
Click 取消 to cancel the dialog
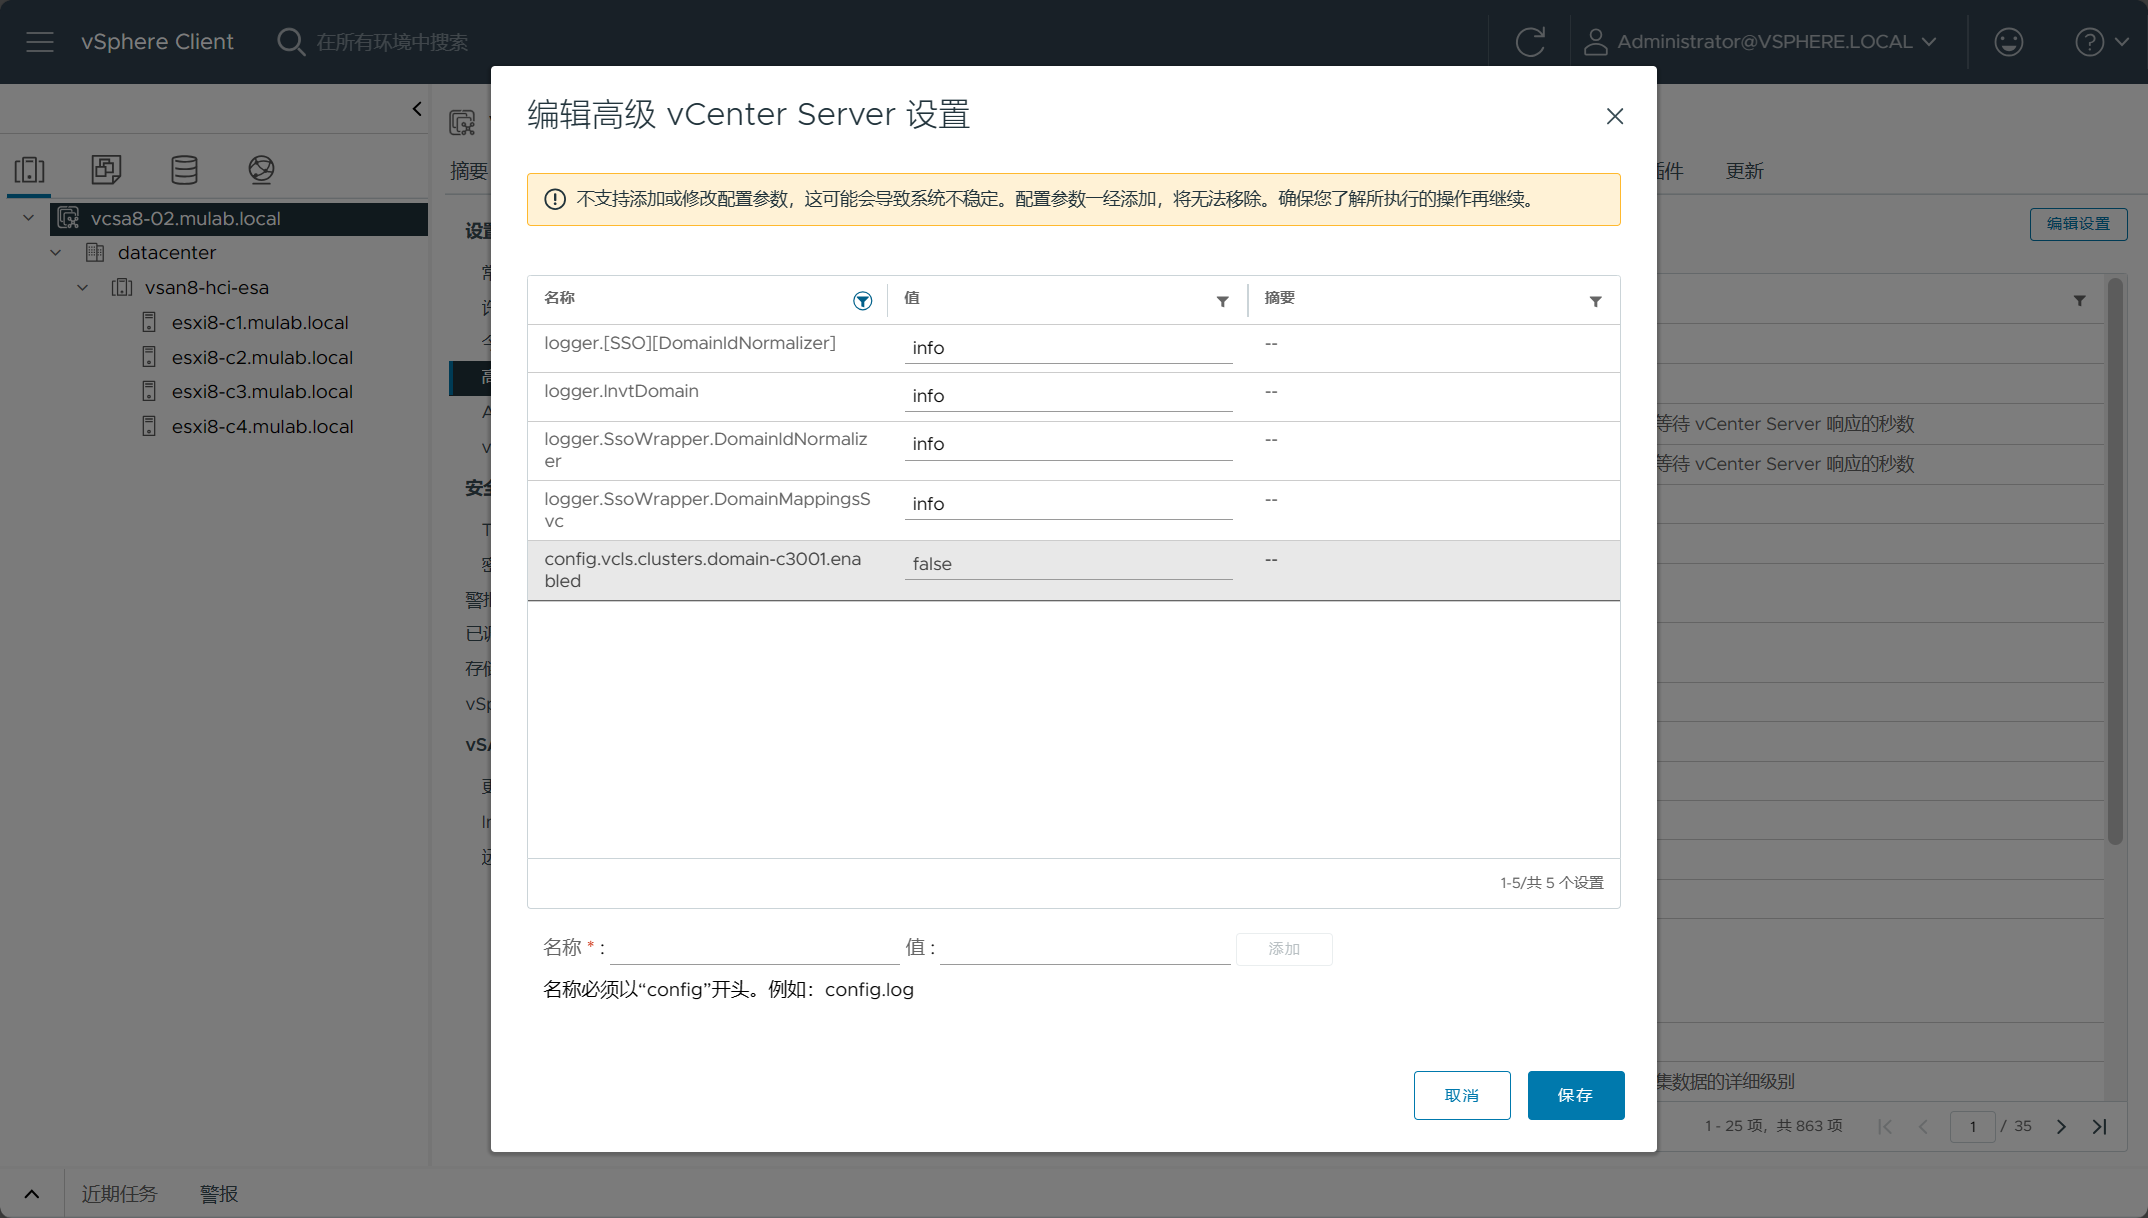point(1462,1096)
